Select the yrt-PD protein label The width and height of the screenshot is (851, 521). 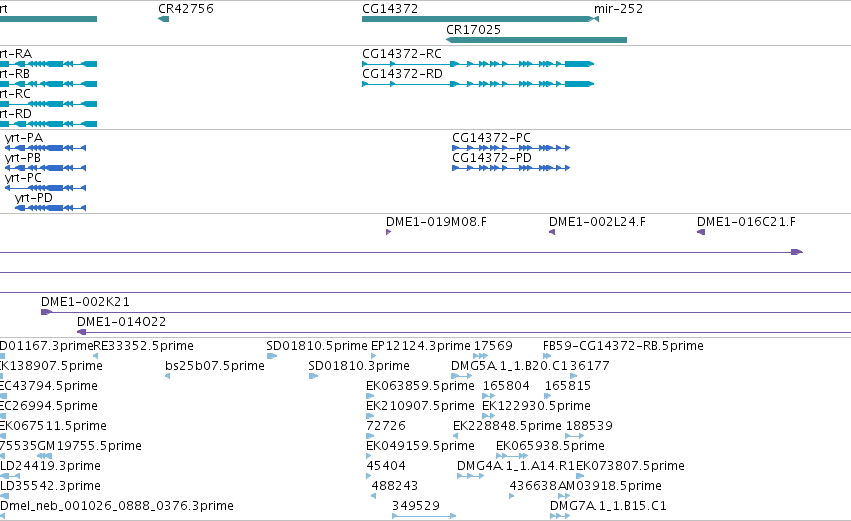[x=34, y=198]
